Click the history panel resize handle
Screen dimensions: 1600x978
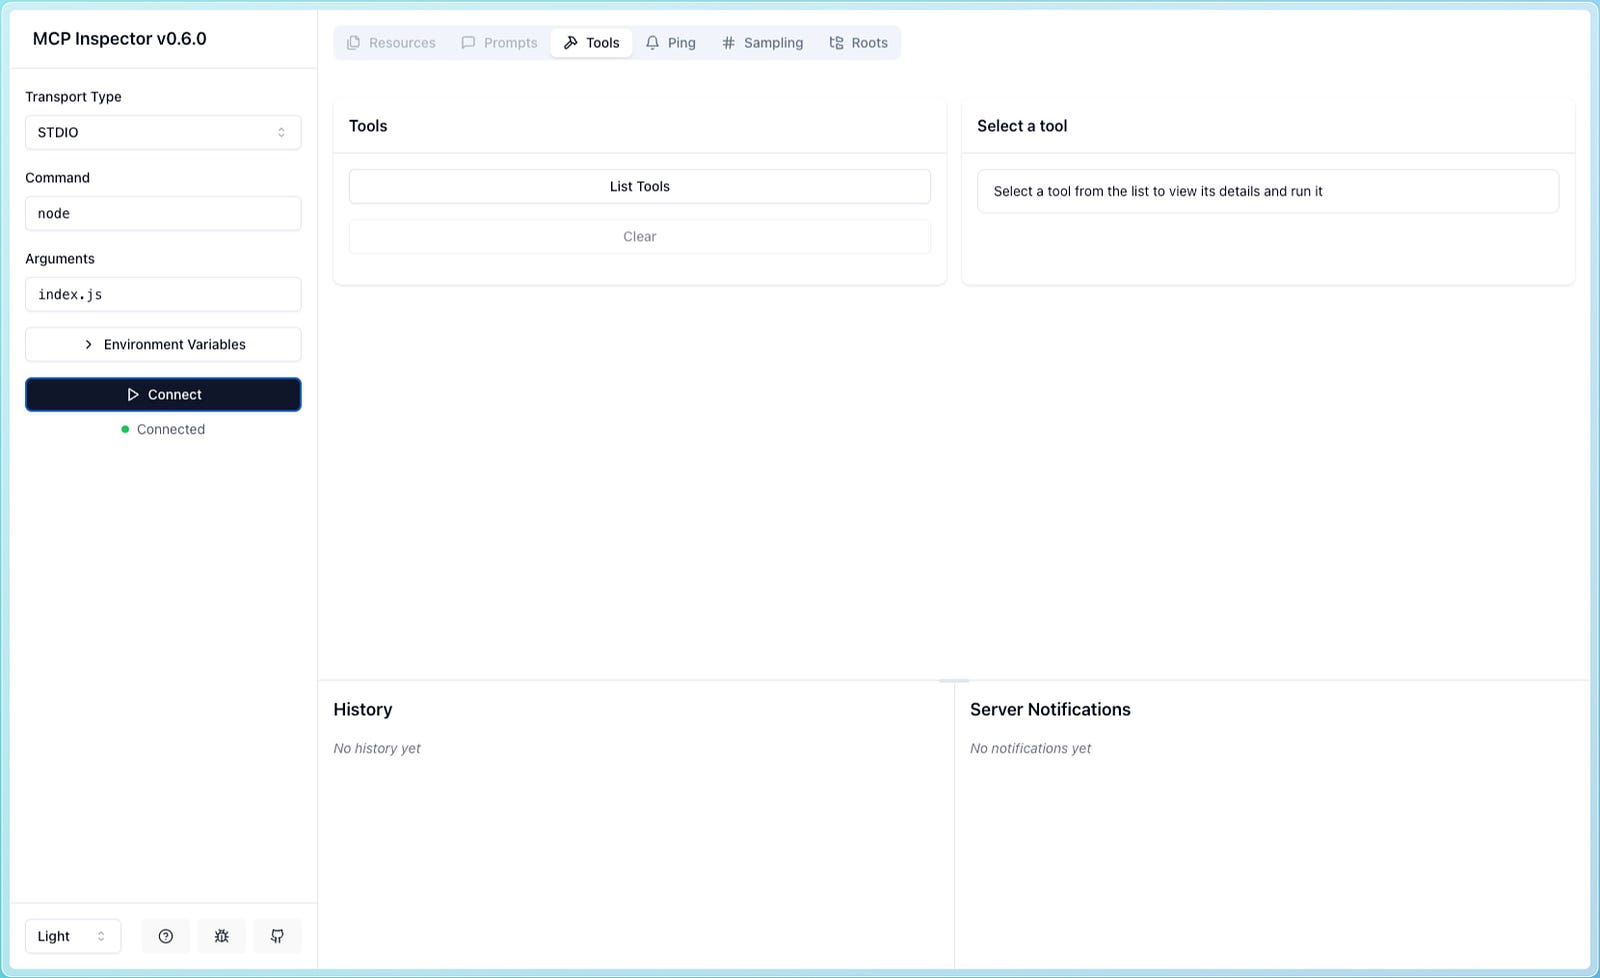[954, 680]
